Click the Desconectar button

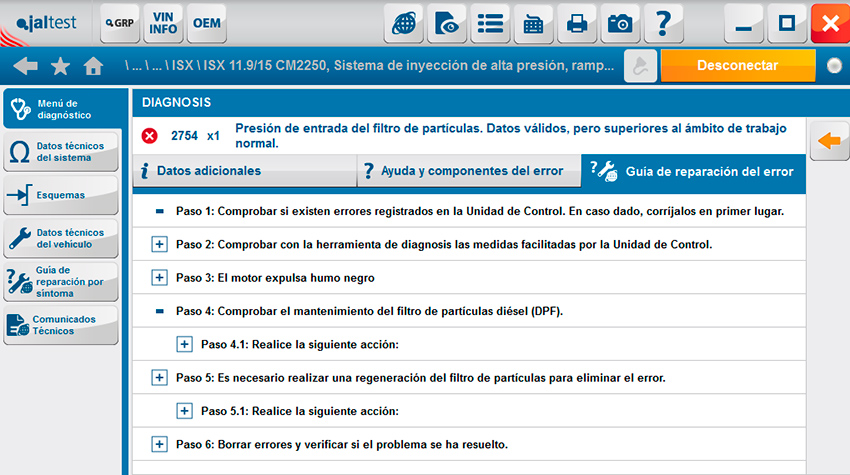pos(738,66)
